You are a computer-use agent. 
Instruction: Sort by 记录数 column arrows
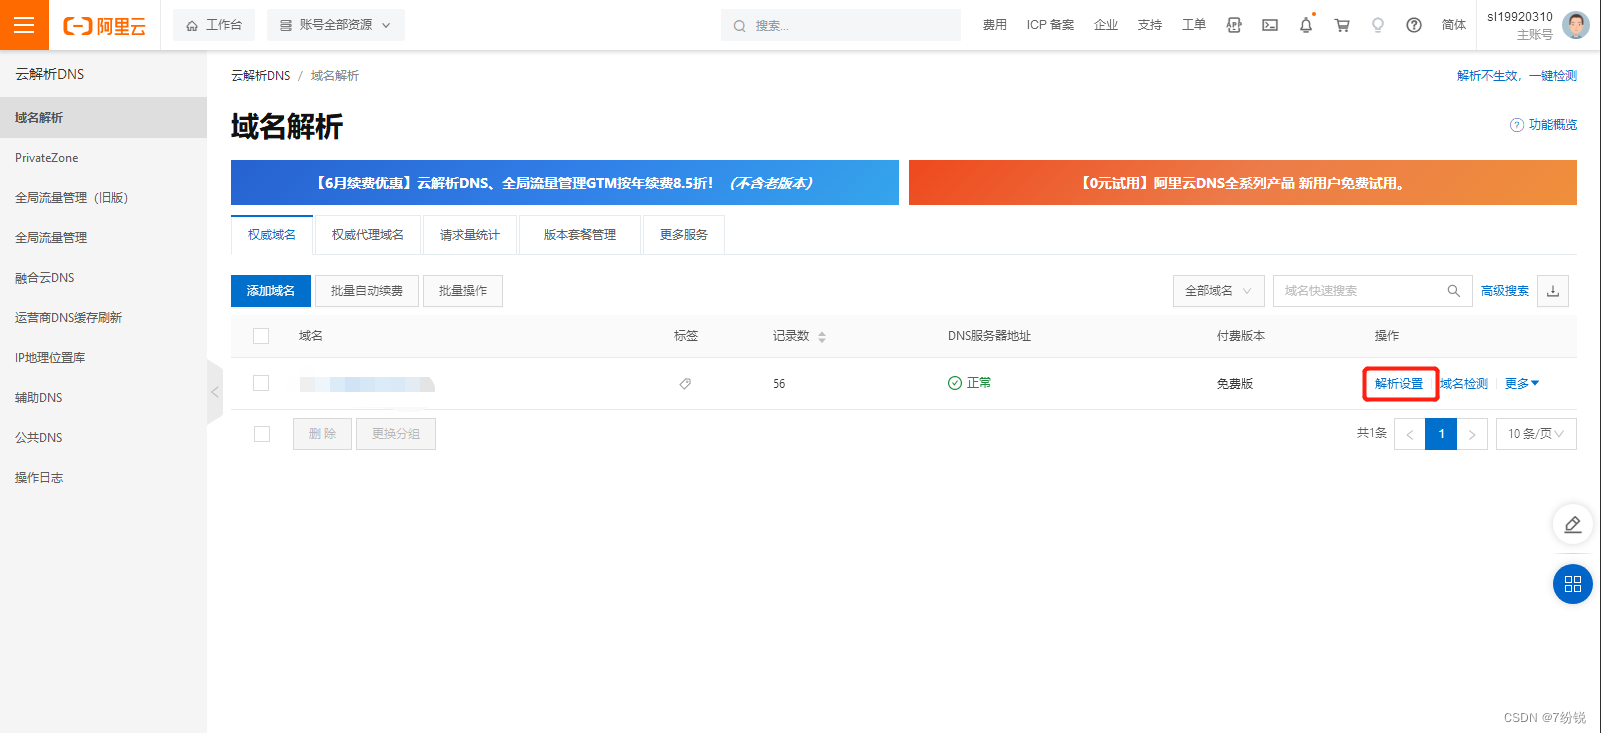(822, 337)
